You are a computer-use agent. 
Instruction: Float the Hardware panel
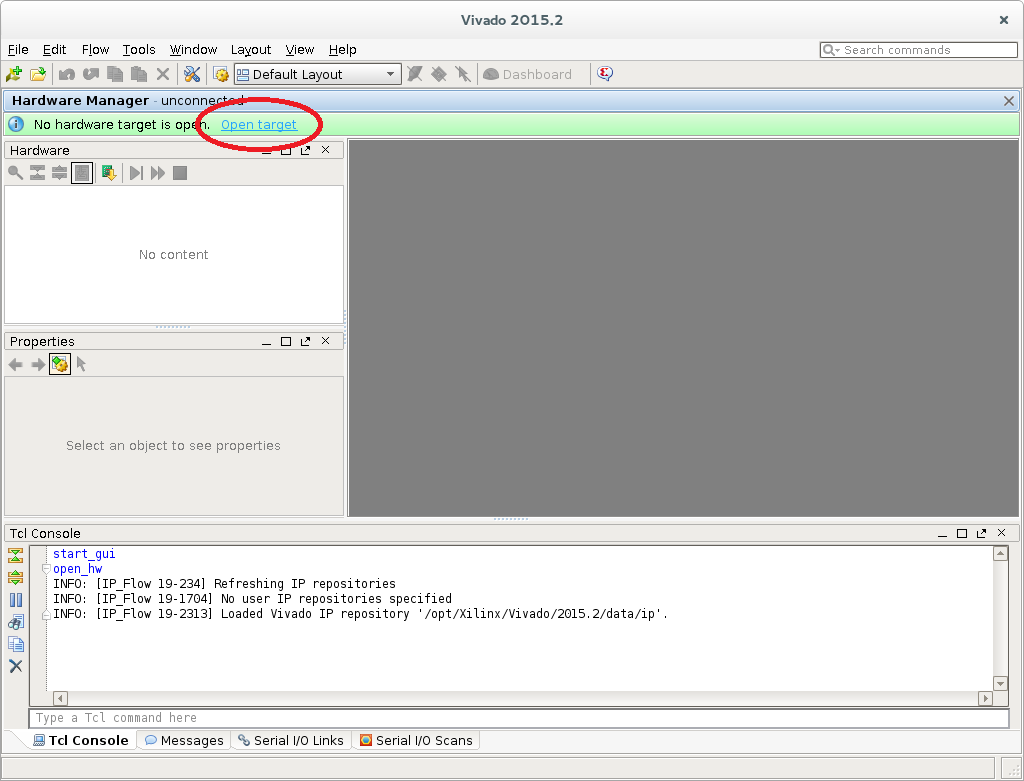[x=305, y=150]
